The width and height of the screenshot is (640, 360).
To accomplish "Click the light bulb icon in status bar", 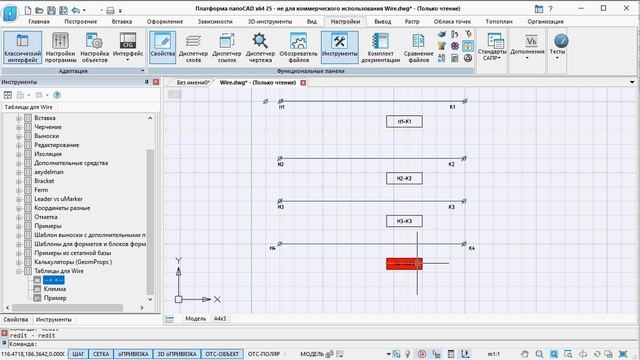I will coord(407,354).
